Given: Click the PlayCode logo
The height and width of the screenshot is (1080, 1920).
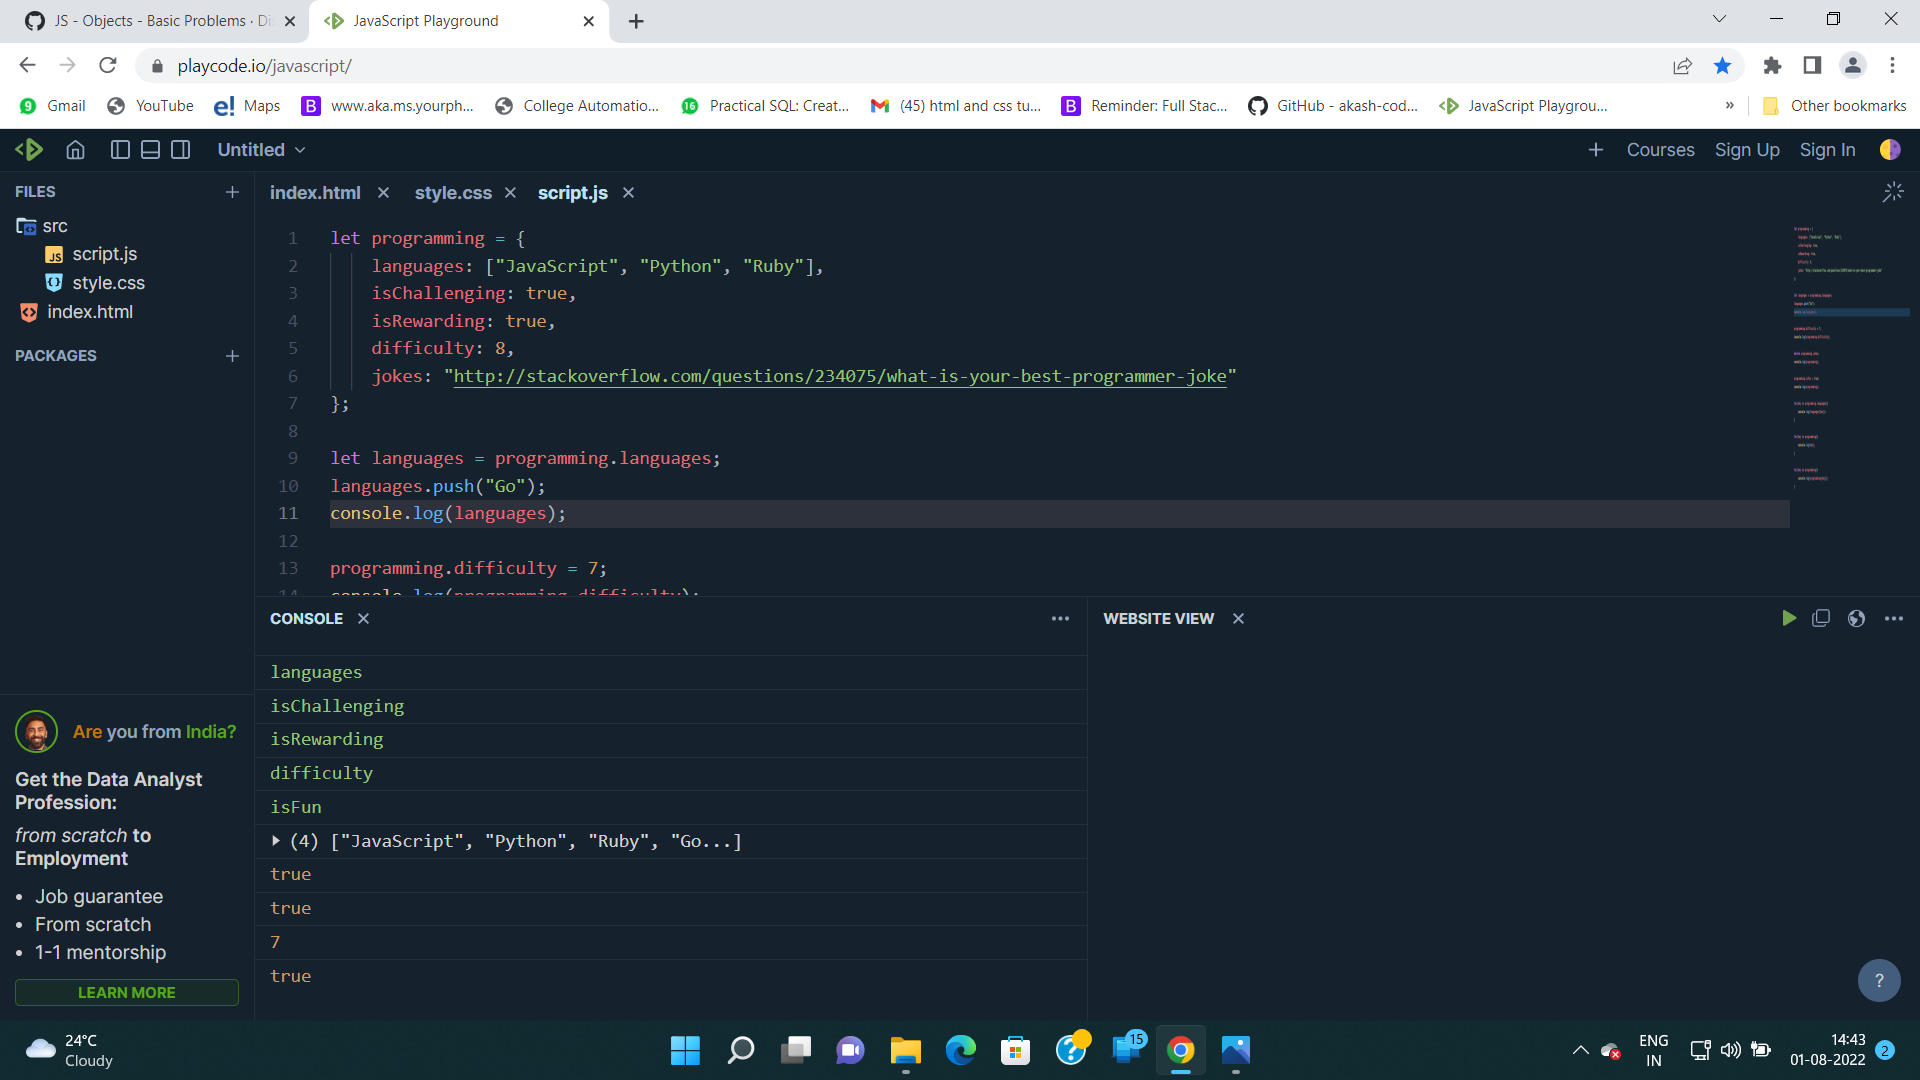Looking at the screenshot, I should pos(30,149).
